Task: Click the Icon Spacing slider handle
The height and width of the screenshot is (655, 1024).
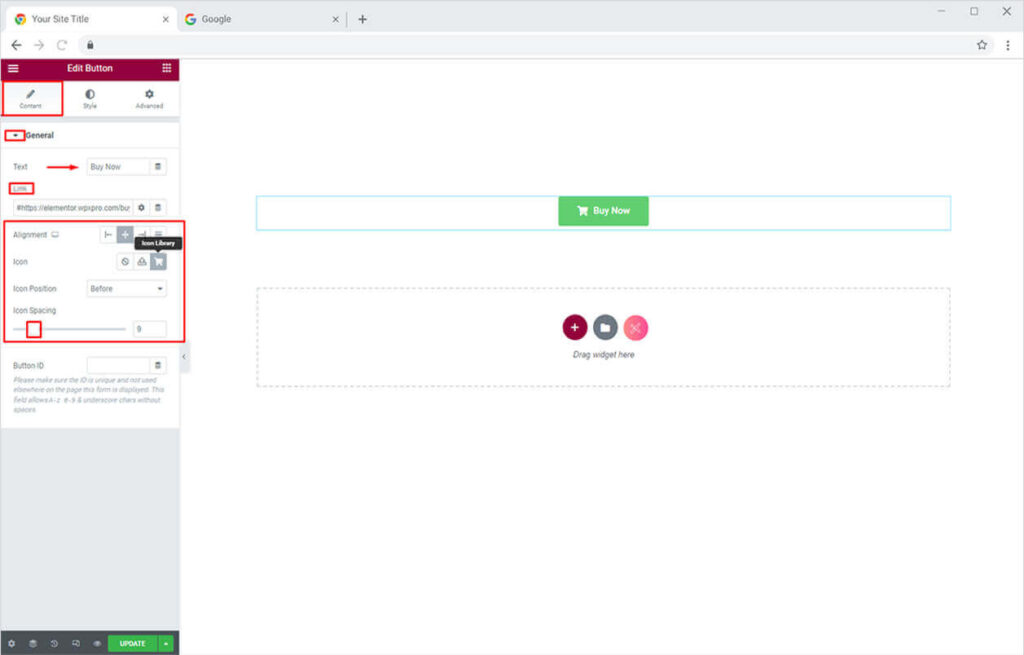Action: click(x=34, y=329)
